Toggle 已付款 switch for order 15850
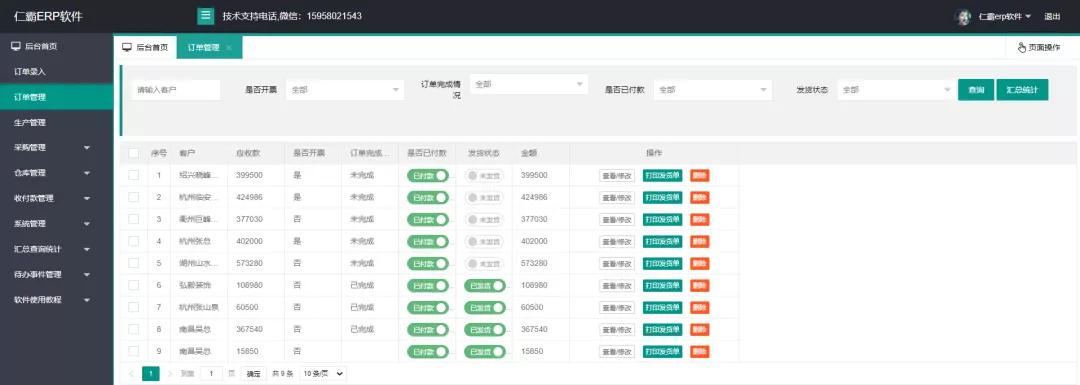 (x=428, y=352)
